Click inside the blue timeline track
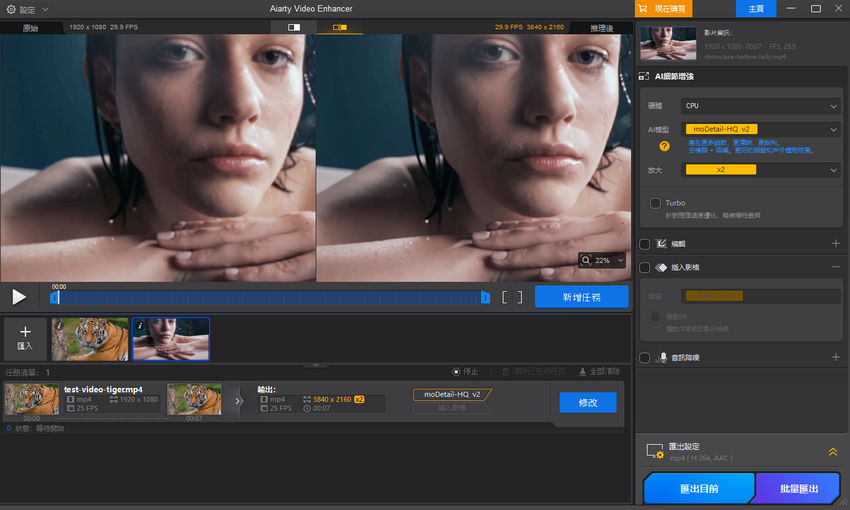 tap(269, 297)
